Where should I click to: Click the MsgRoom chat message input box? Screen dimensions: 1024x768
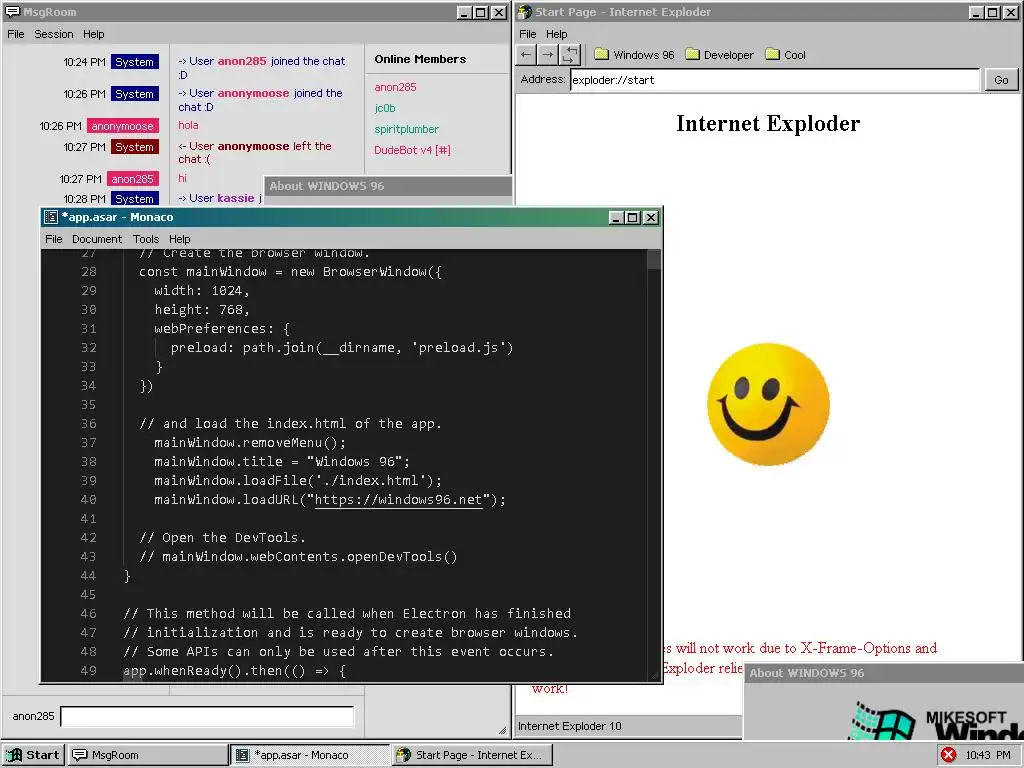pyautogui.click(x=208, y=716)
